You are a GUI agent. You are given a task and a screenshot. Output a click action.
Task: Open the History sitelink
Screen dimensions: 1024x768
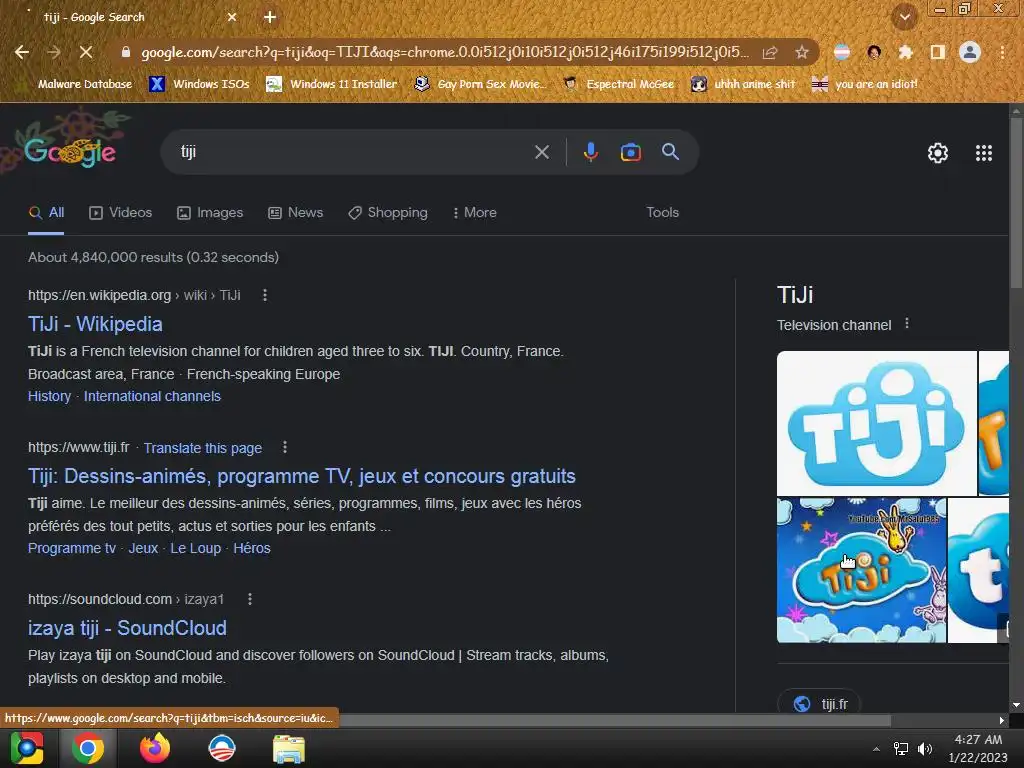[49, 396]
